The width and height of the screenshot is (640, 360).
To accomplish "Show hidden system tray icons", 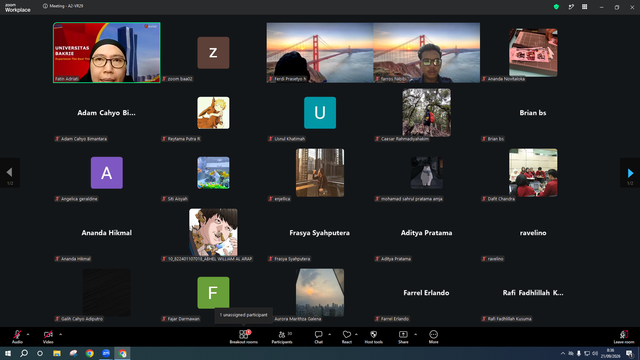I will (x=563, y=353).
